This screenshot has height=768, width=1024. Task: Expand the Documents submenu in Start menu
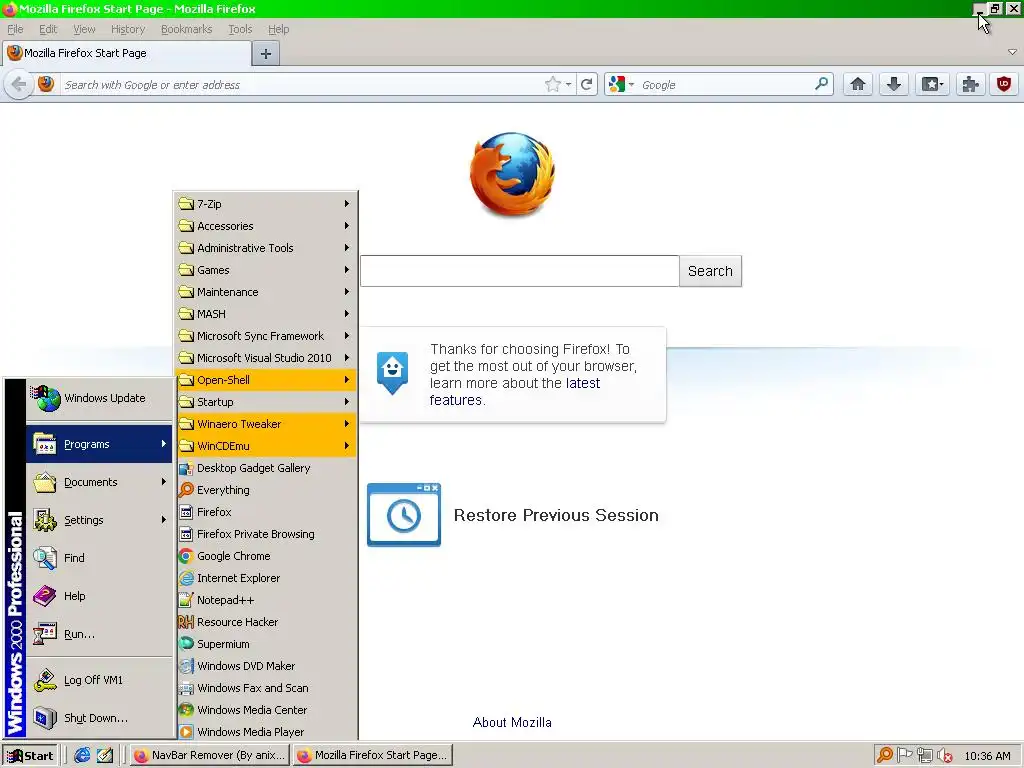tap(99, 482)
